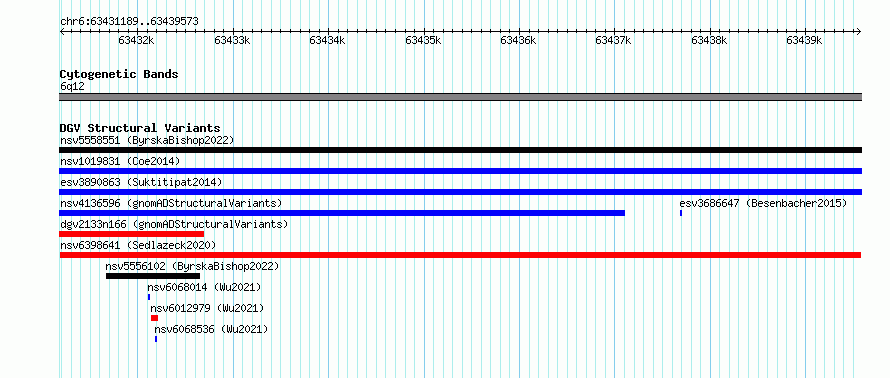Click the small blue nsv6068536 marker
890x378 pixels.
(x=156, y=339)
